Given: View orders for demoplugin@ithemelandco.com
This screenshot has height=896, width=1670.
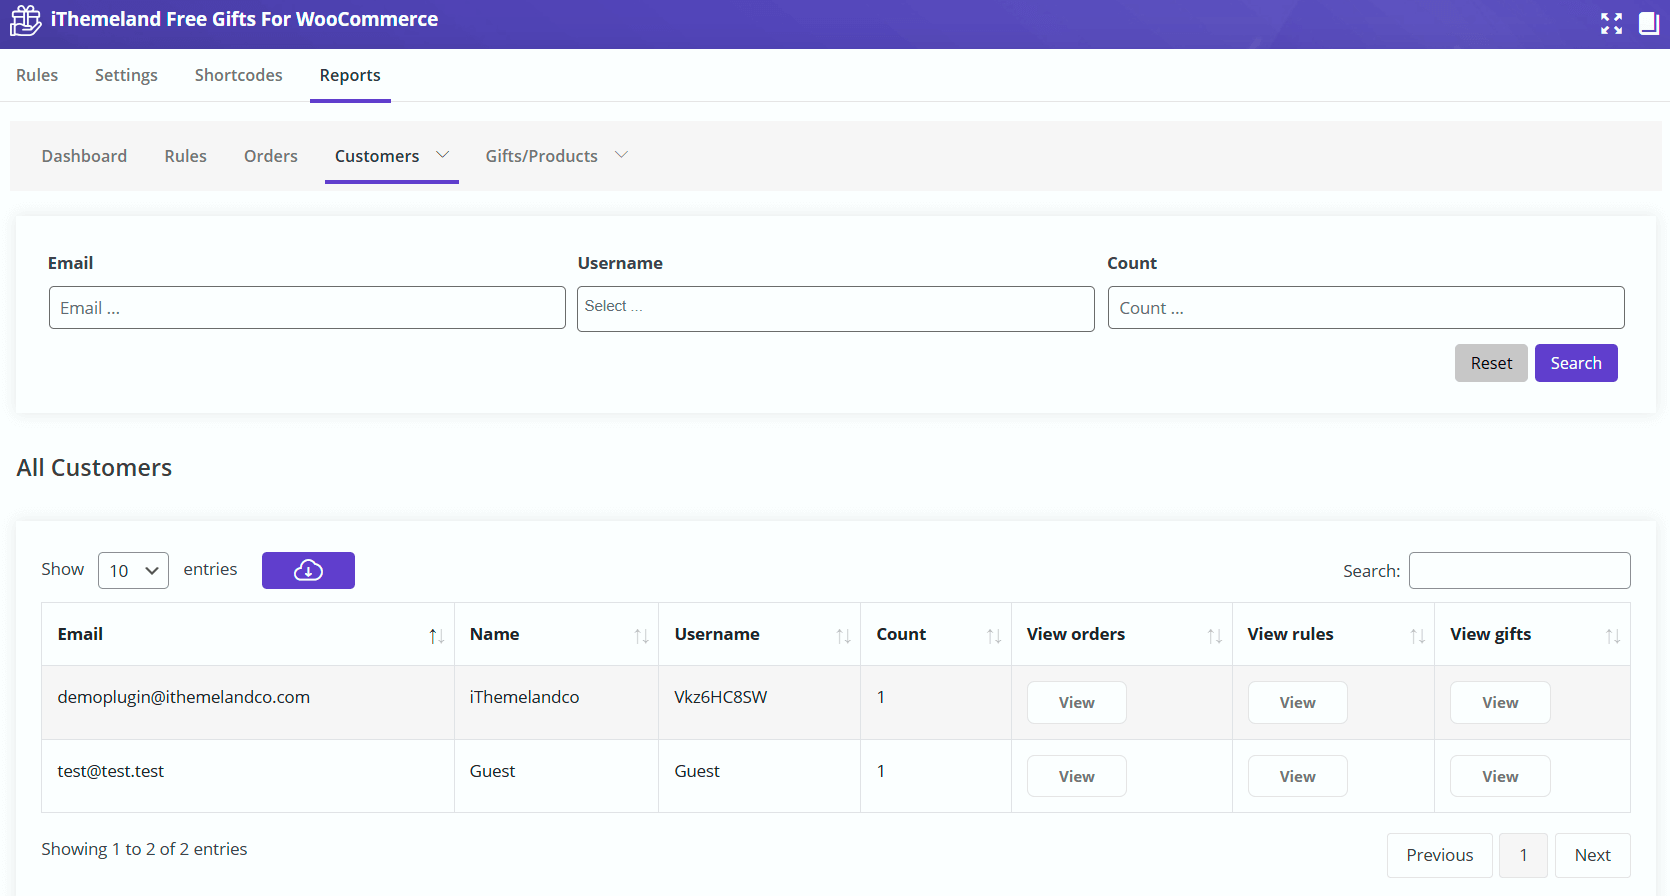Looking at the screenshot, I should pos(1077,703).
